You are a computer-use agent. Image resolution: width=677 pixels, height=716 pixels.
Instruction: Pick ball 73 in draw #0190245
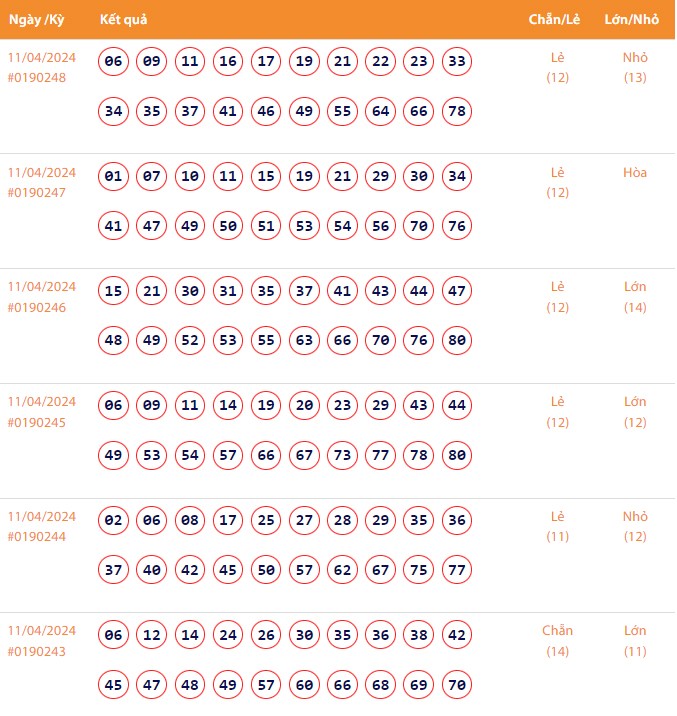(342, 455)
